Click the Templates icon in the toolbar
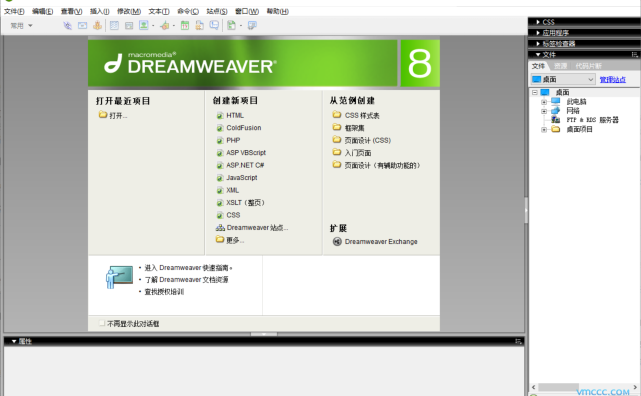 [x=231, y=25]
